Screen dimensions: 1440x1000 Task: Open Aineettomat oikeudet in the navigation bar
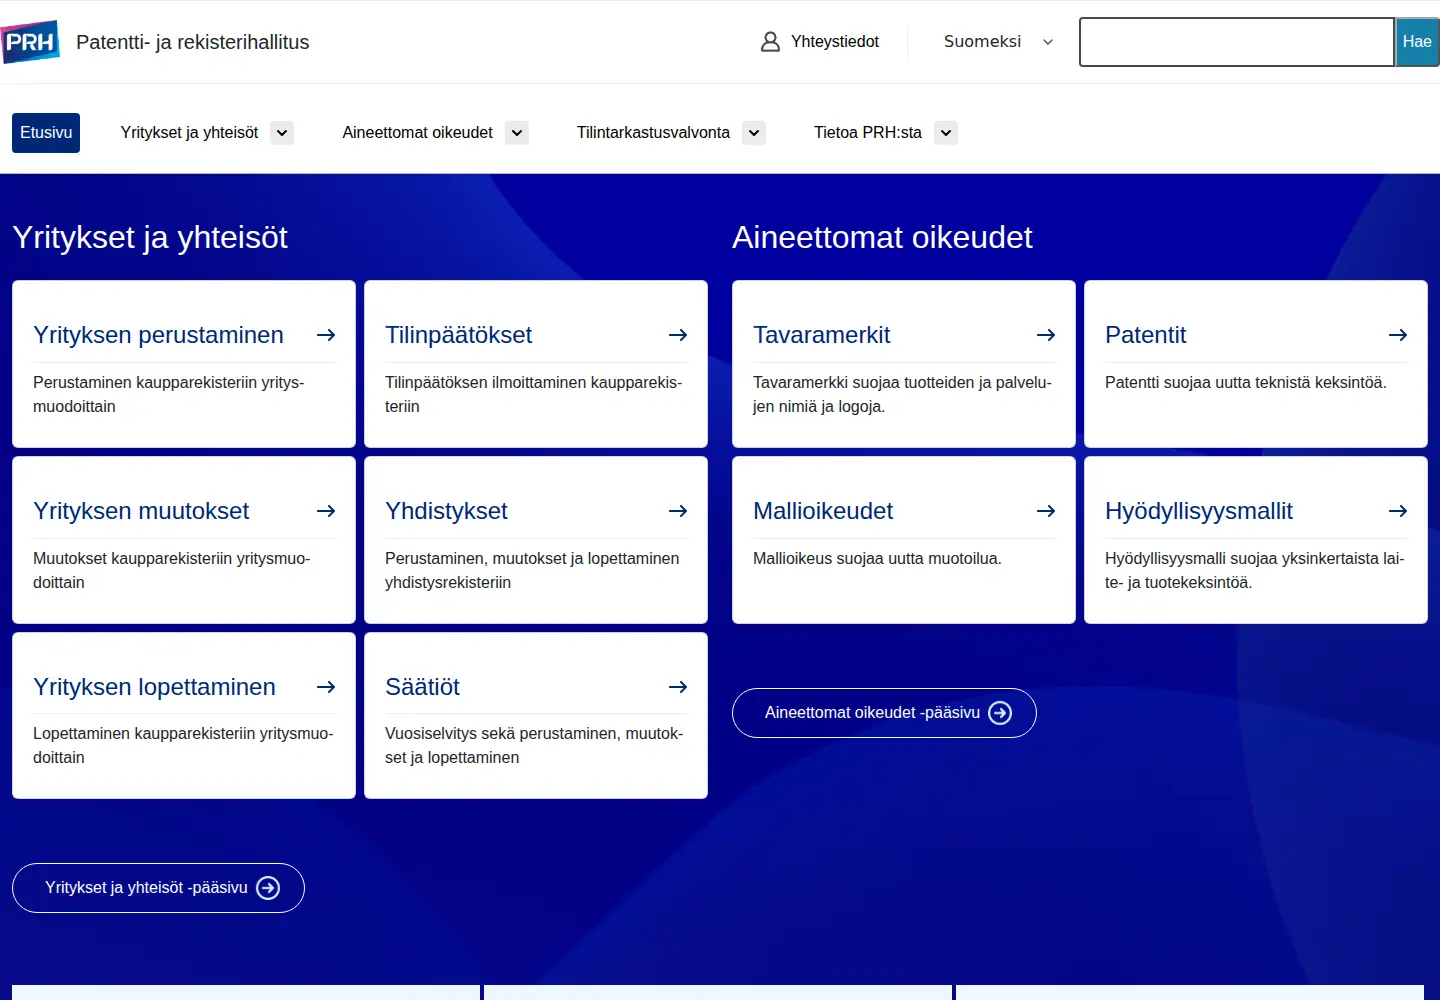tap(417, 133)
